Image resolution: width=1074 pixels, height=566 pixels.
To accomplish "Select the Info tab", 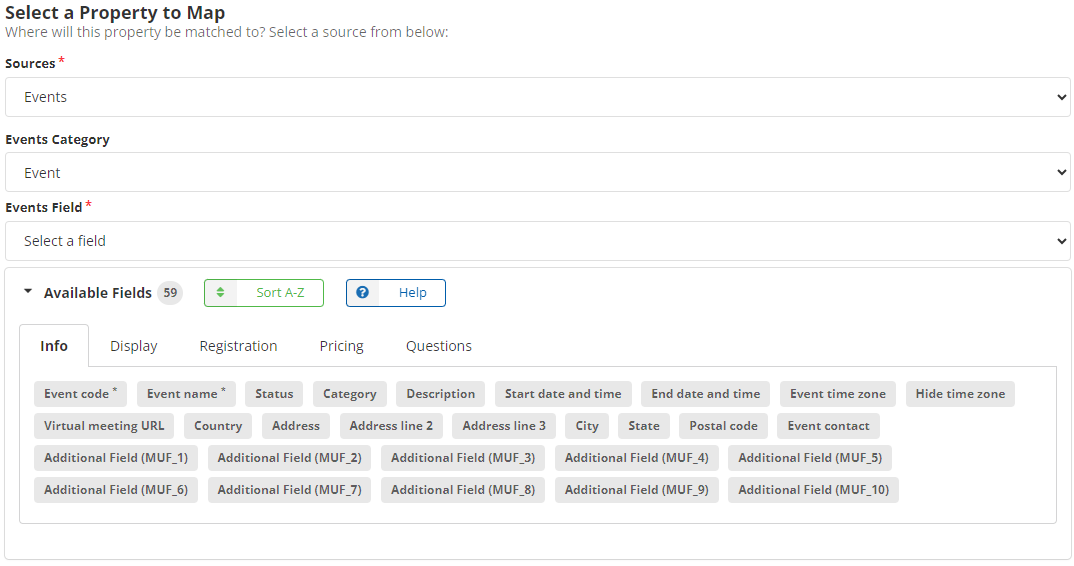I will click(54, 346).
